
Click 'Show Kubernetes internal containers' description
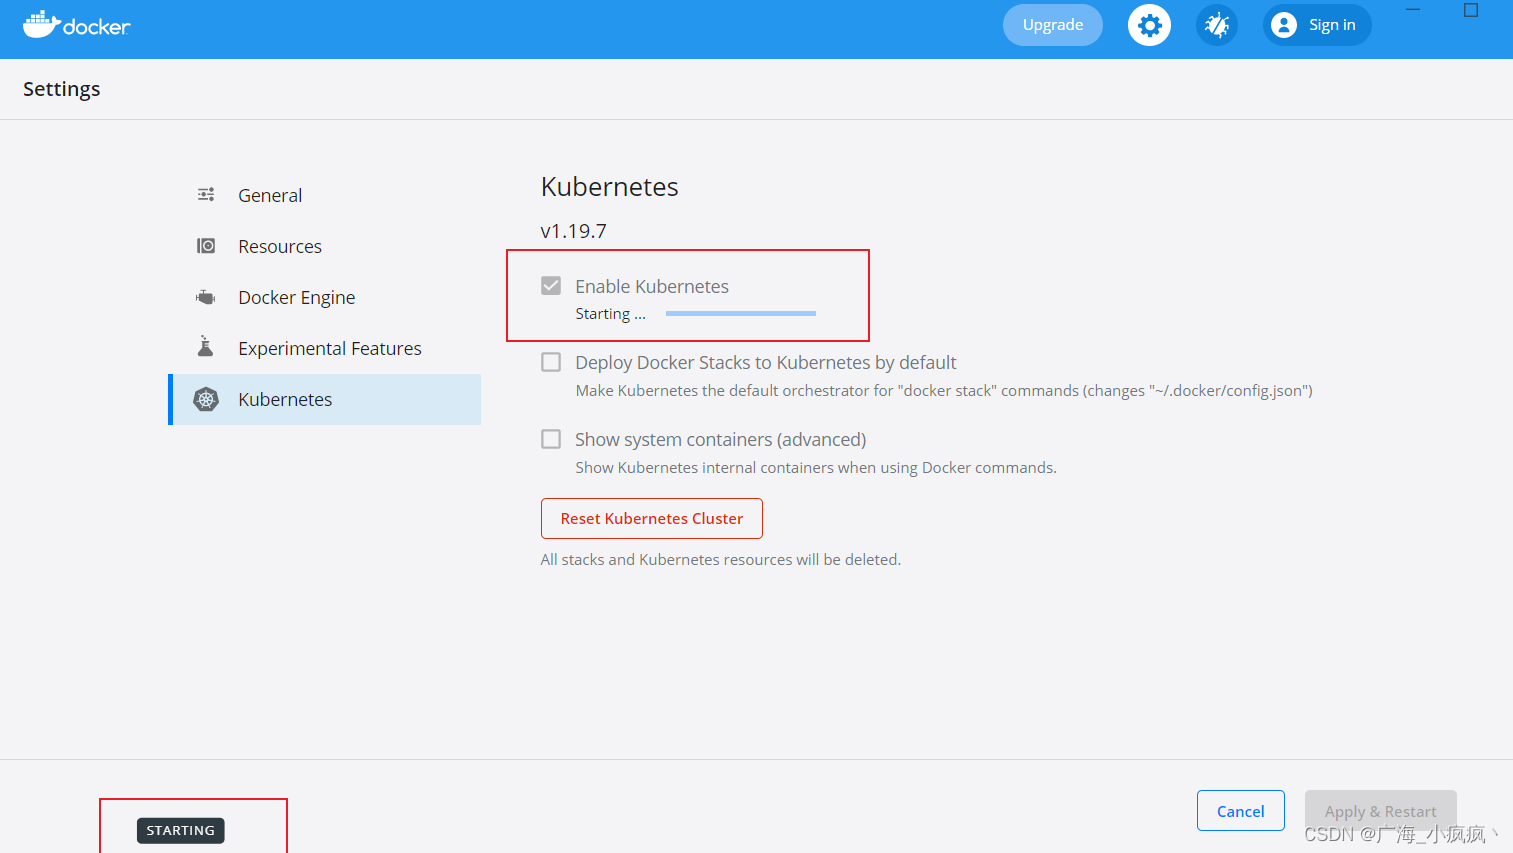pyautogui.click(x=816, y=467)
